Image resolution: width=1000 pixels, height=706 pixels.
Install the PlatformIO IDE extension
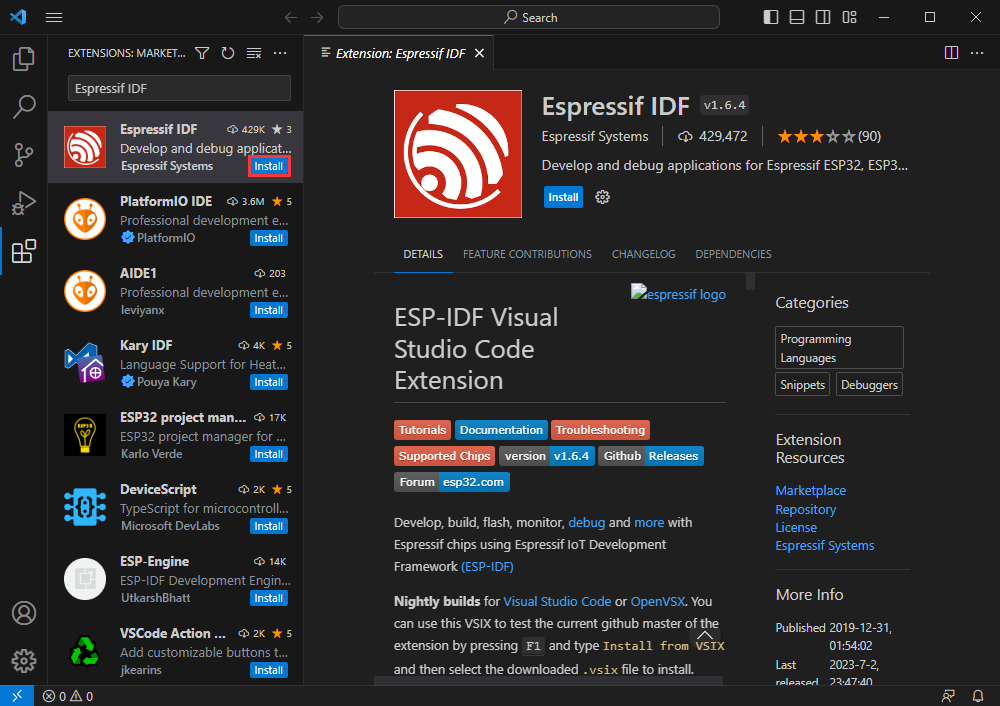[268, 238]
